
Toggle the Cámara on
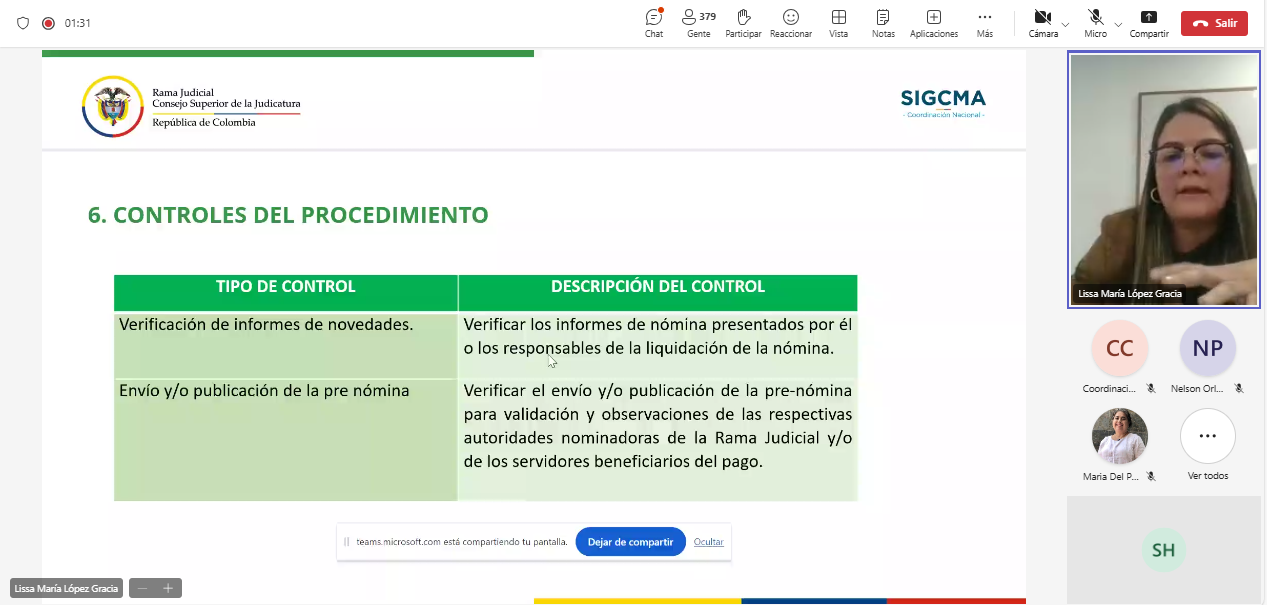[x=1043, y=23]
